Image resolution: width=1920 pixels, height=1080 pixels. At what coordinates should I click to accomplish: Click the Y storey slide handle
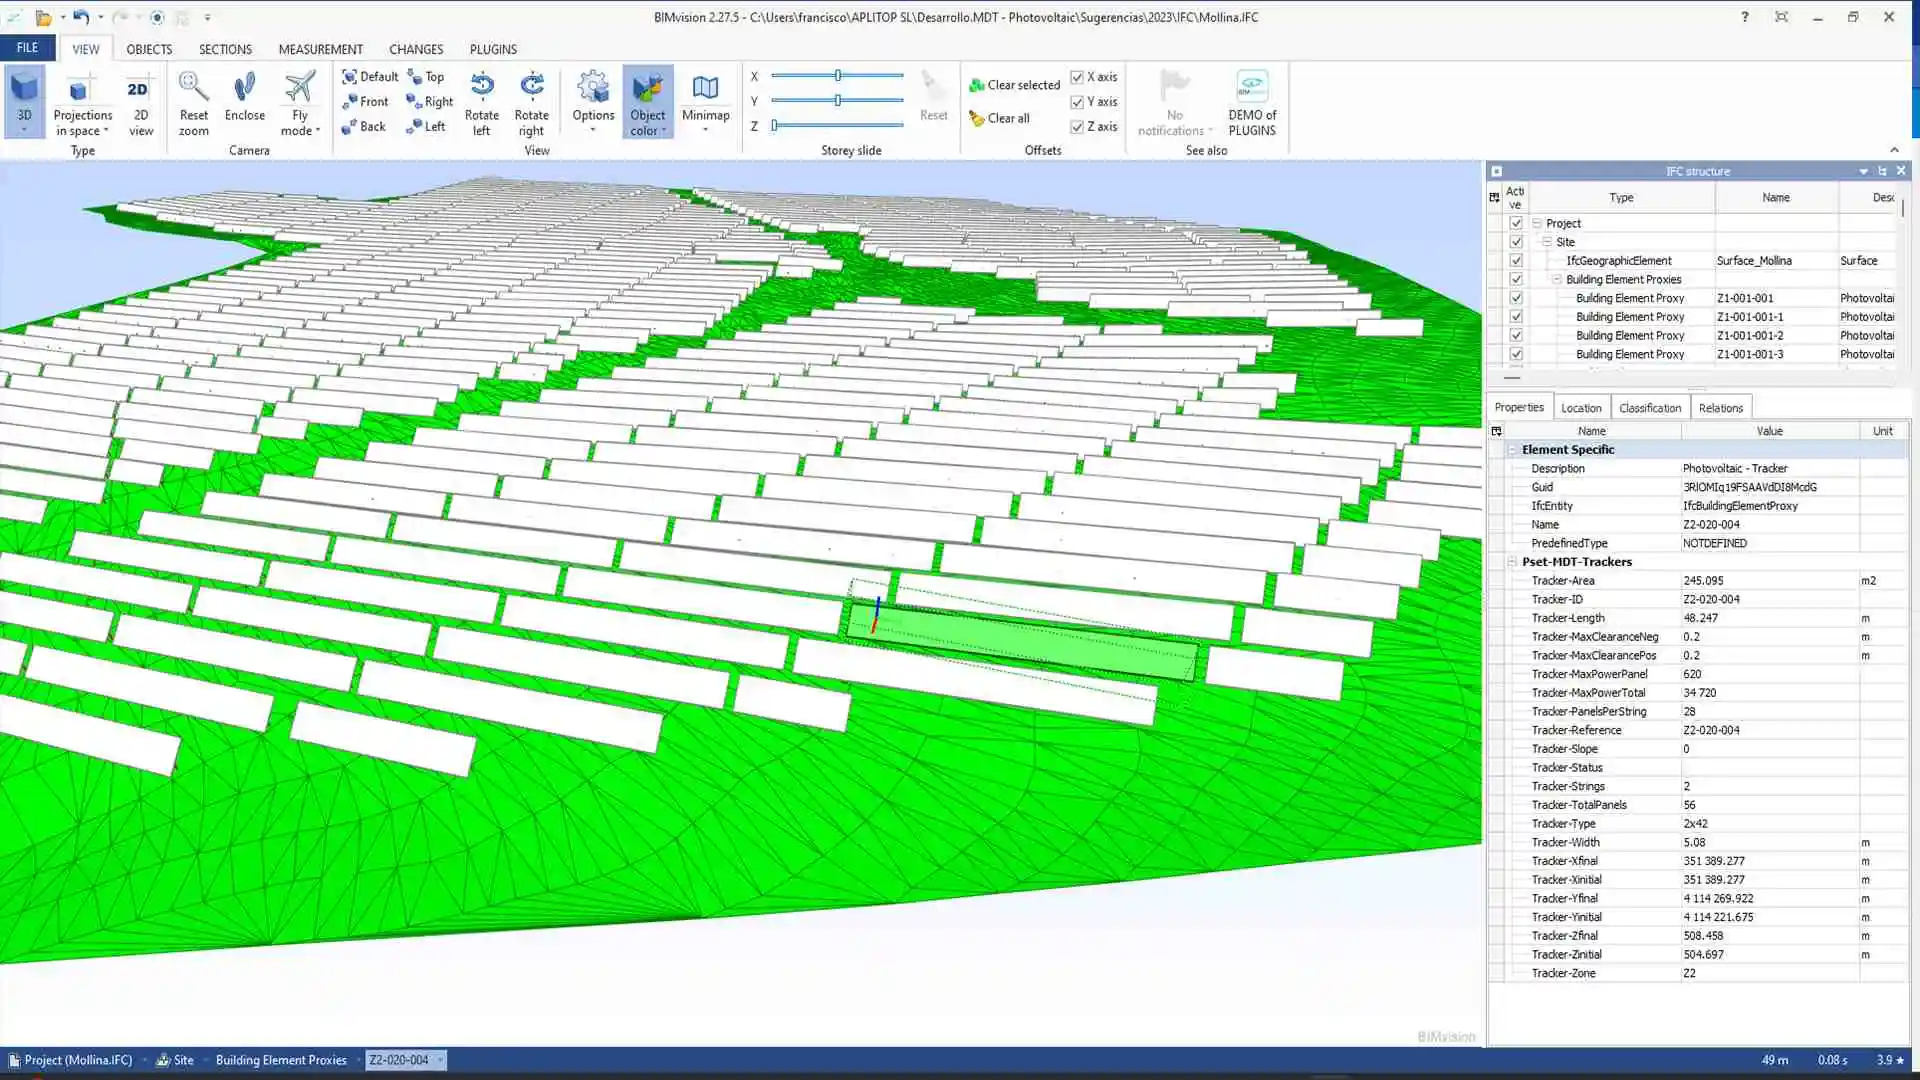(x=838, y=101)
